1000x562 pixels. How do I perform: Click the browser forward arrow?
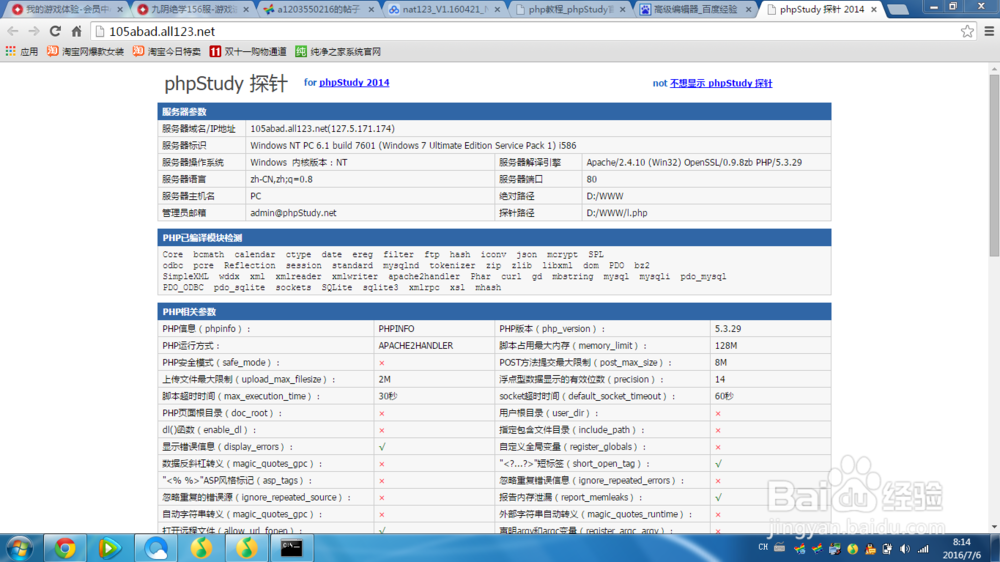(x=34, y=31)
